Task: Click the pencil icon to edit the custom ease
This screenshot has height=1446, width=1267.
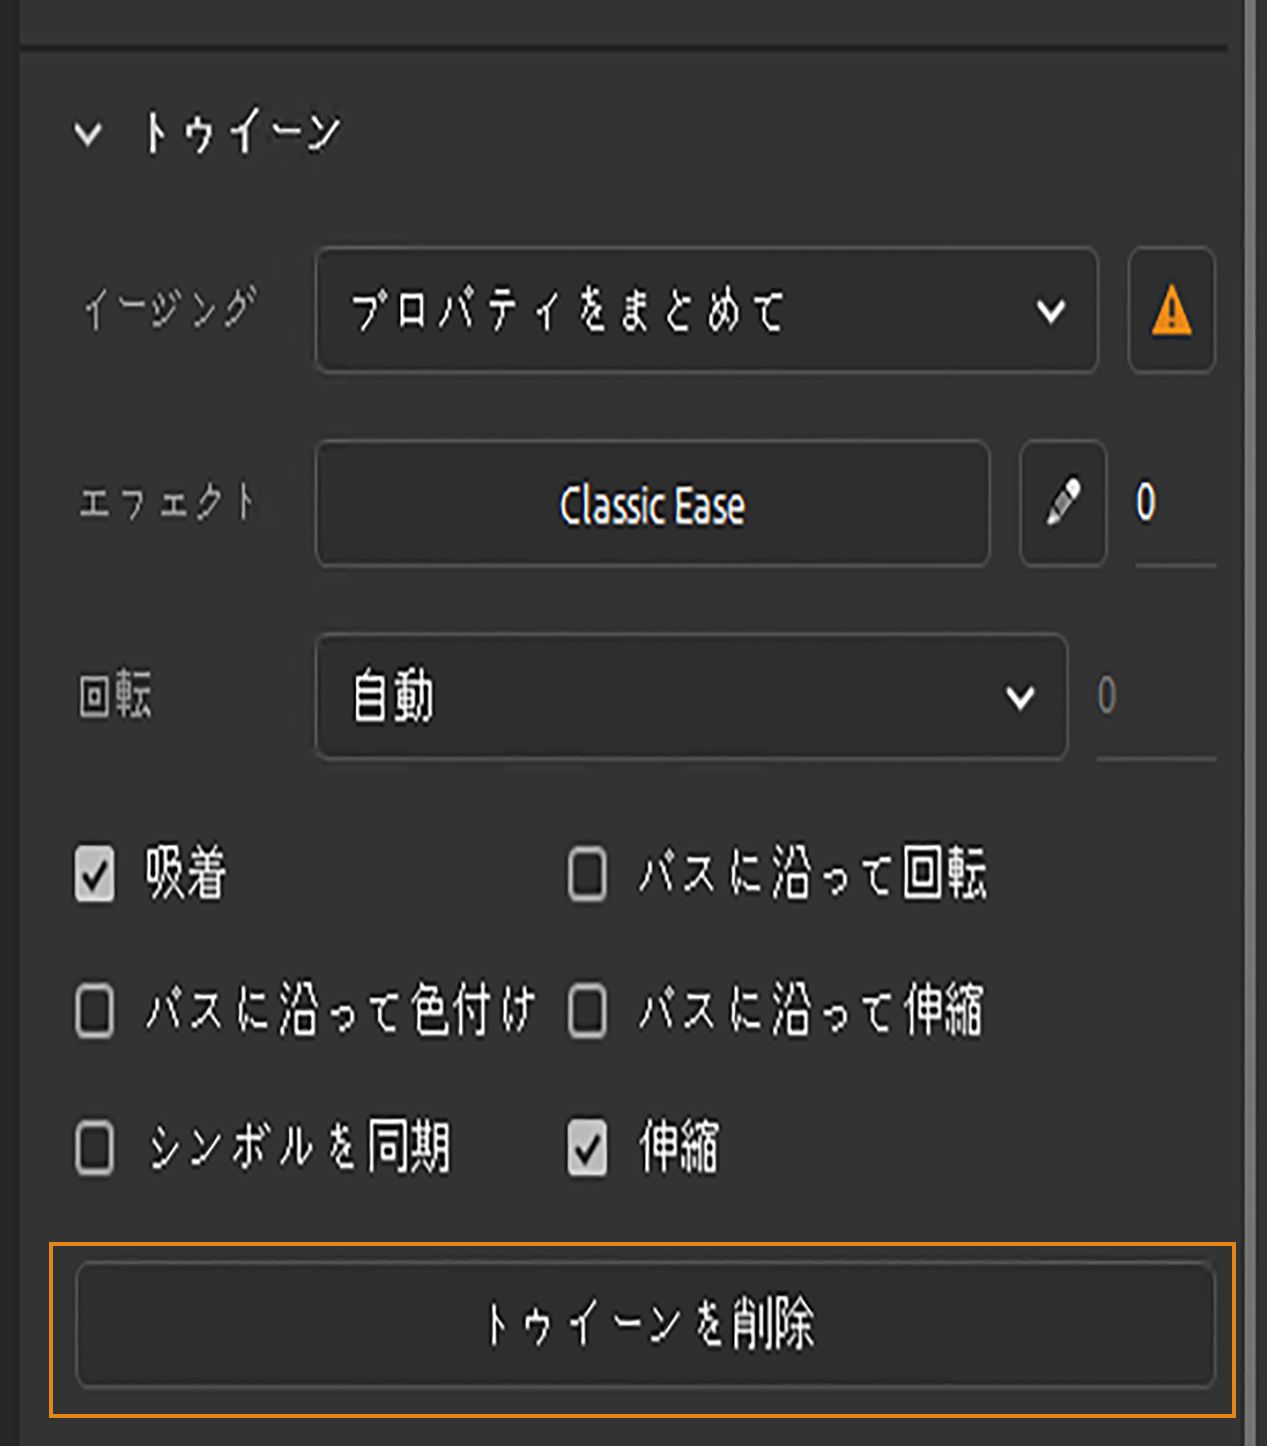Action: click(x=1063, y=505)
